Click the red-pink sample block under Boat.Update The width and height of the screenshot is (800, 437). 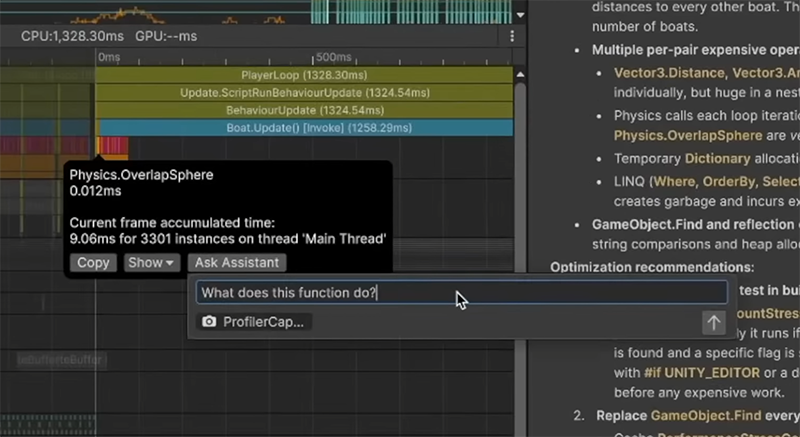114,146
